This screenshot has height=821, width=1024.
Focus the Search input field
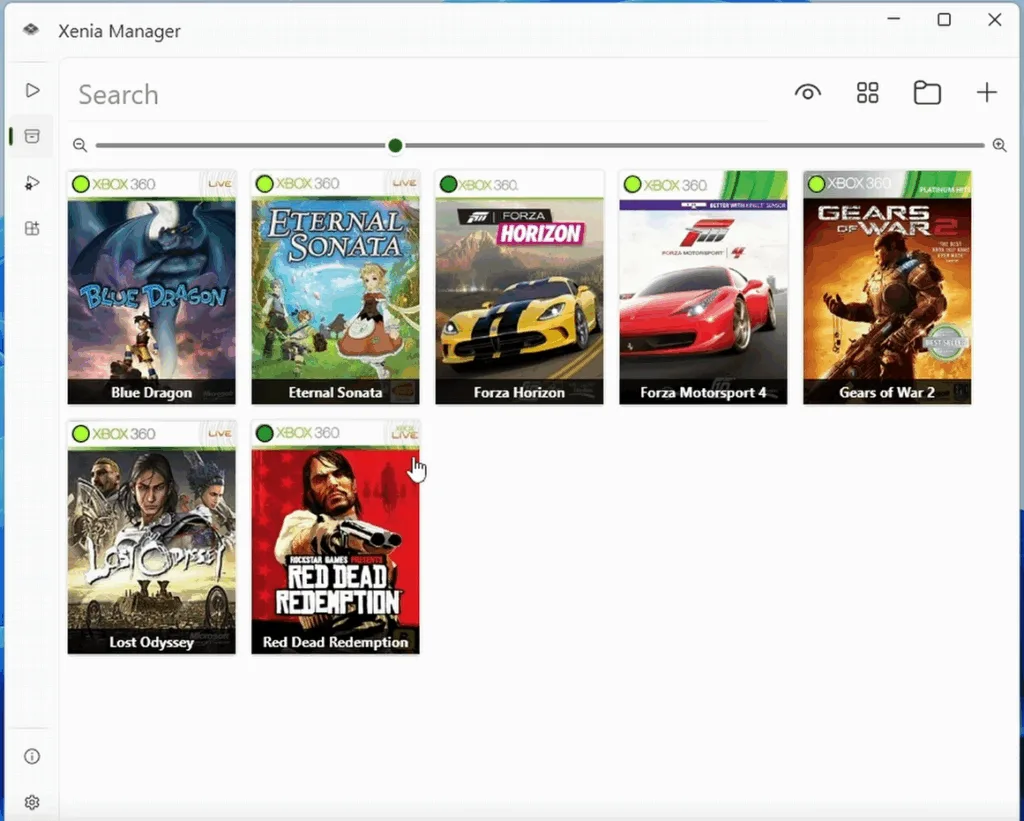(x=418, y=95)
